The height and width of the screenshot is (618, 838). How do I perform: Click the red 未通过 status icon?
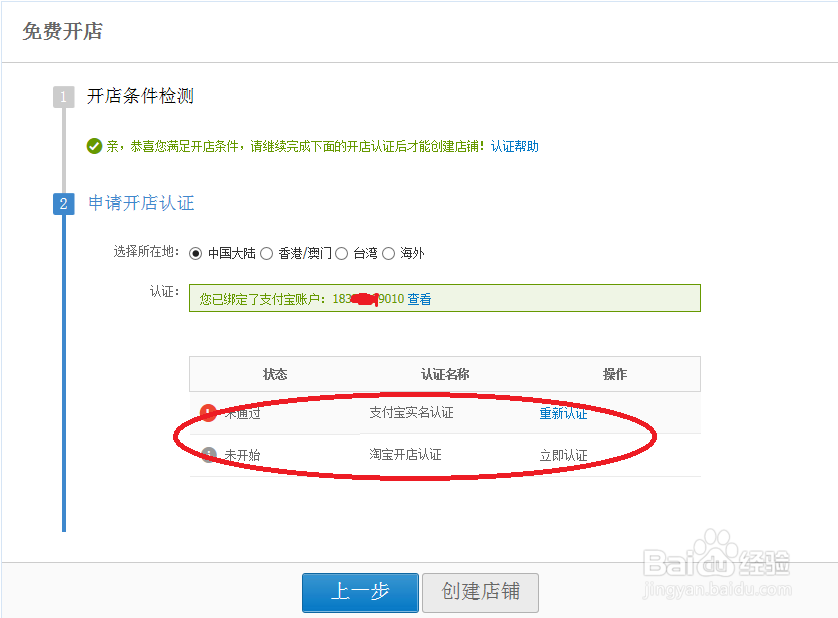click(x=208, y=413)
